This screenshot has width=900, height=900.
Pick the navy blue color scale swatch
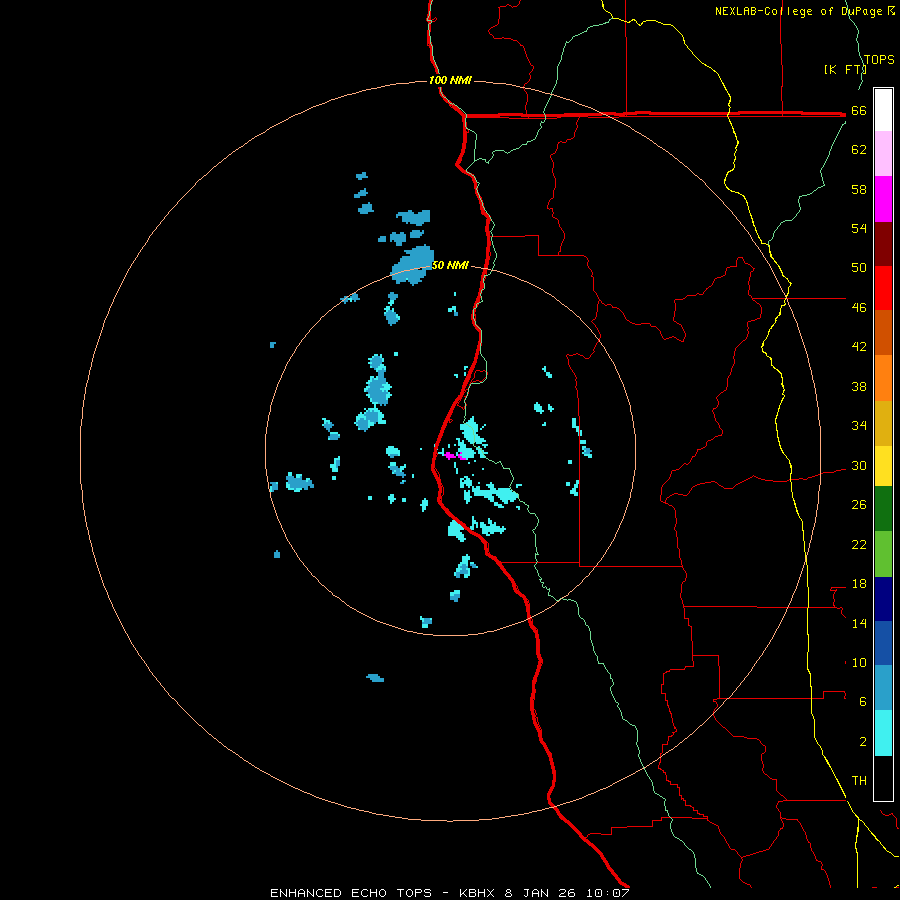click(883, 599)
